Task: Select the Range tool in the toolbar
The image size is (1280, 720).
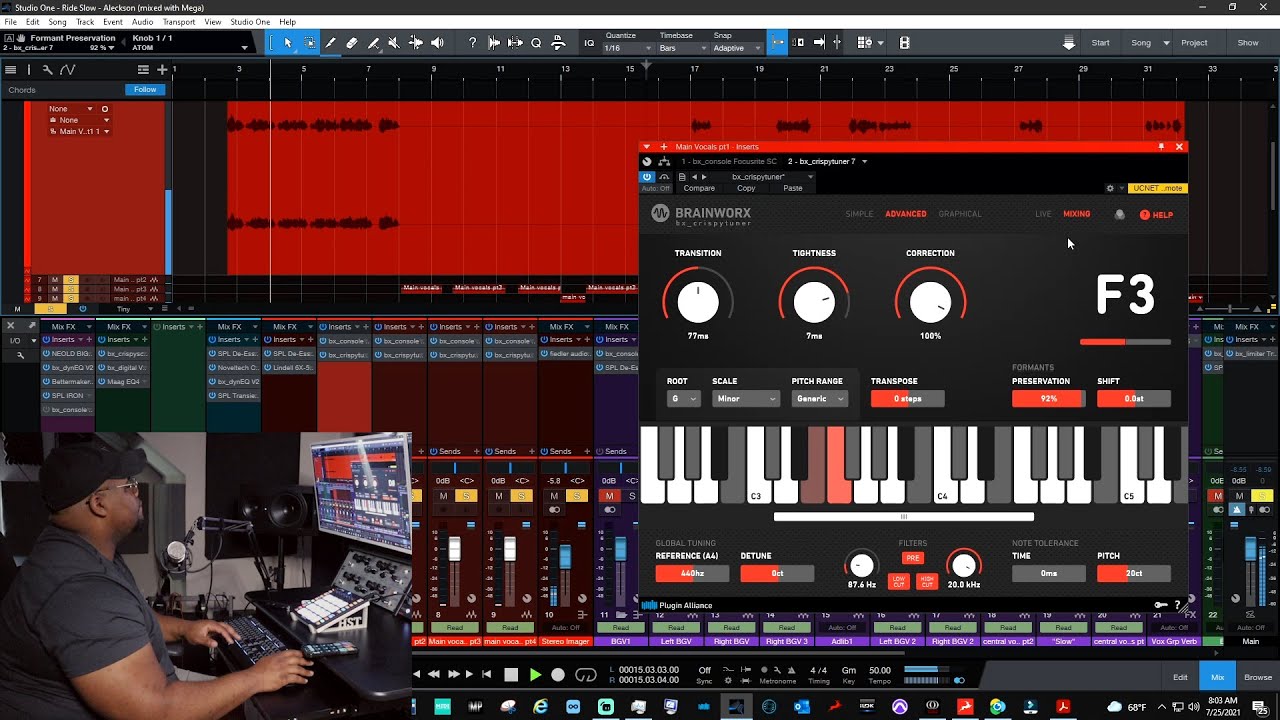Action: (310, 43)
